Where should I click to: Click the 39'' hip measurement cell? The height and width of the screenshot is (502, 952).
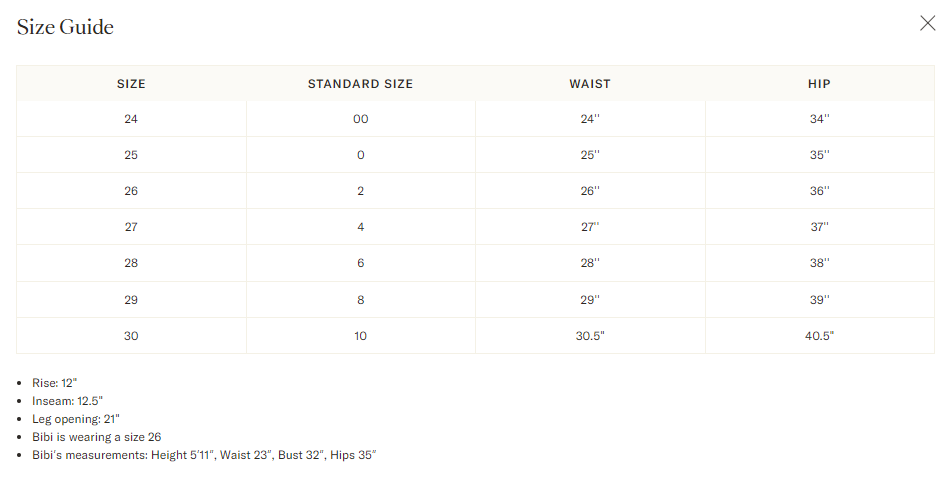click(819, 300)
